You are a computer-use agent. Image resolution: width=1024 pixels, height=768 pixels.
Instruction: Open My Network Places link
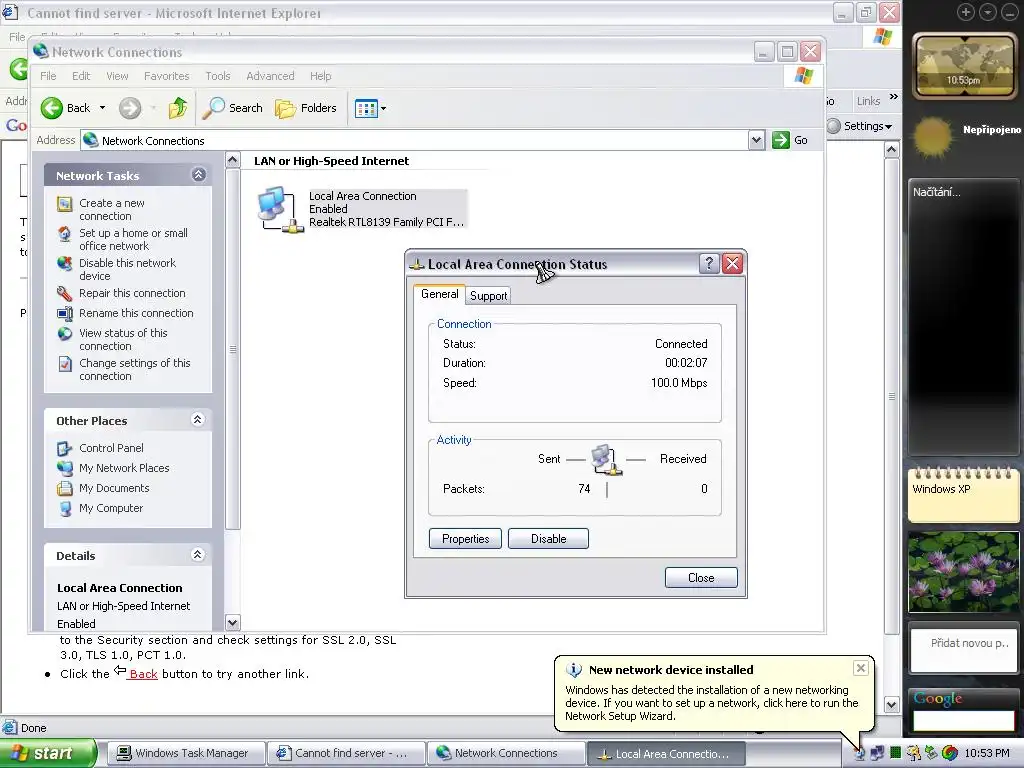coord(124,468)
